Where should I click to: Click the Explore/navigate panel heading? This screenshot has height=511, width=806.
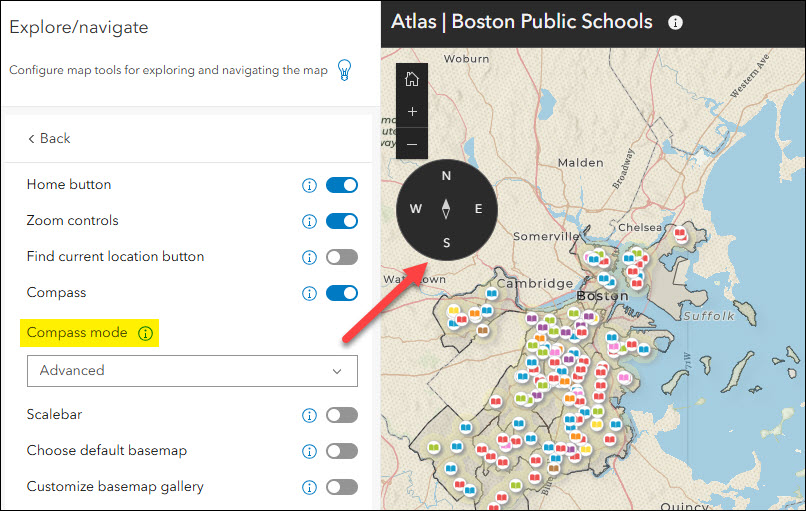coord(79,27)
